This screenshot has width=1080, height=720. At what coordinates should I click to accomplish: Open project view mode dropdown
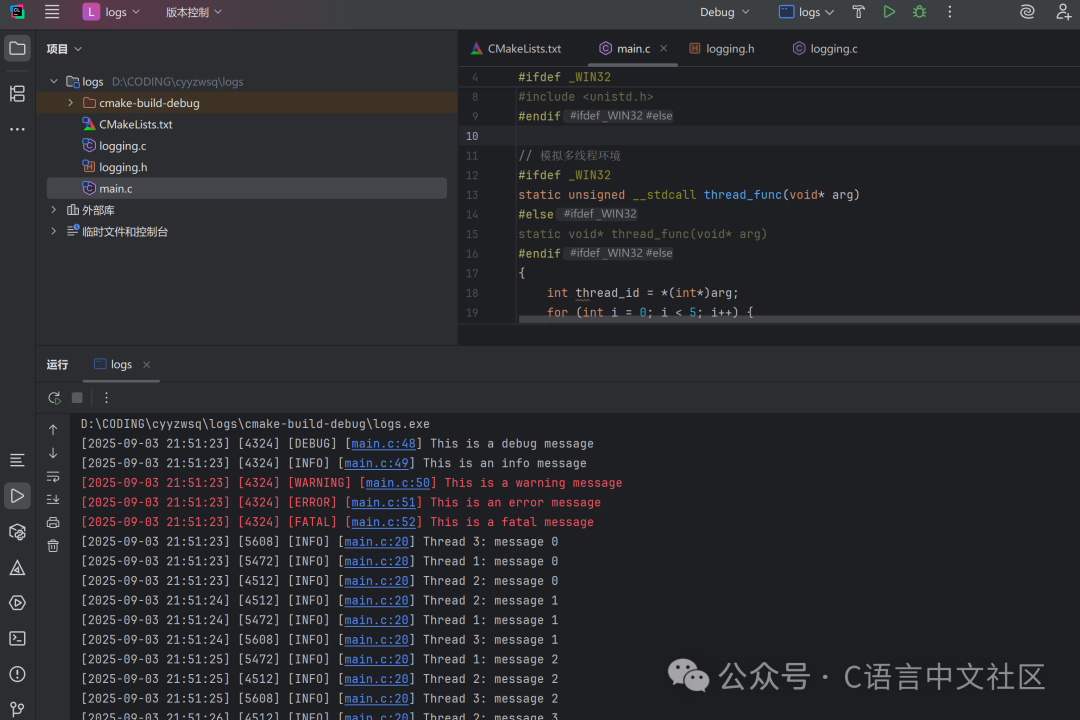click(x=64, y=49)
